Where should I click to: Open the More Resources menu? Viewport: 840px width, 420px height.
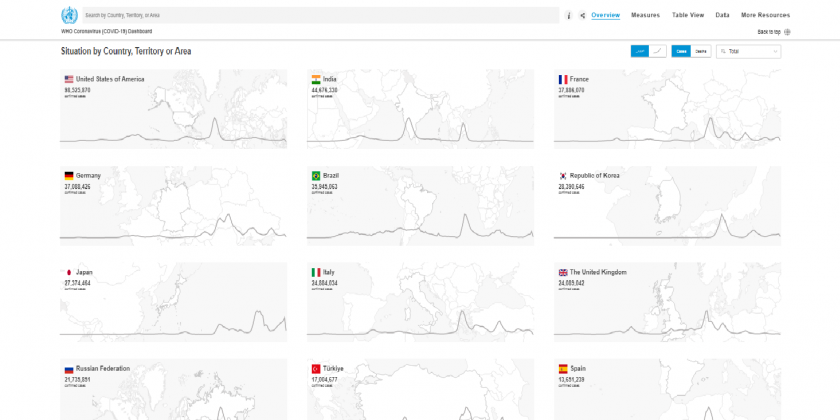[765, 15]
